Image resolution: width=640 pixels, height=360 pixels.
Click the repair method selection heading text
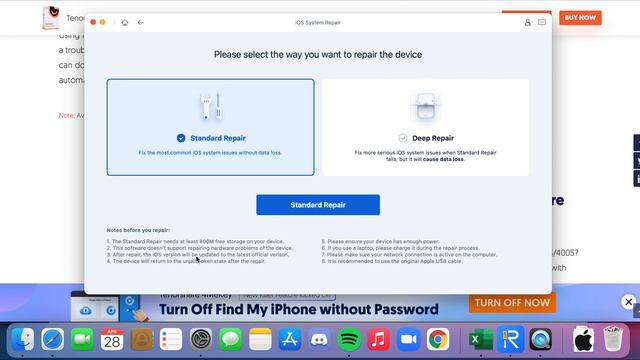tap(318, 54)
